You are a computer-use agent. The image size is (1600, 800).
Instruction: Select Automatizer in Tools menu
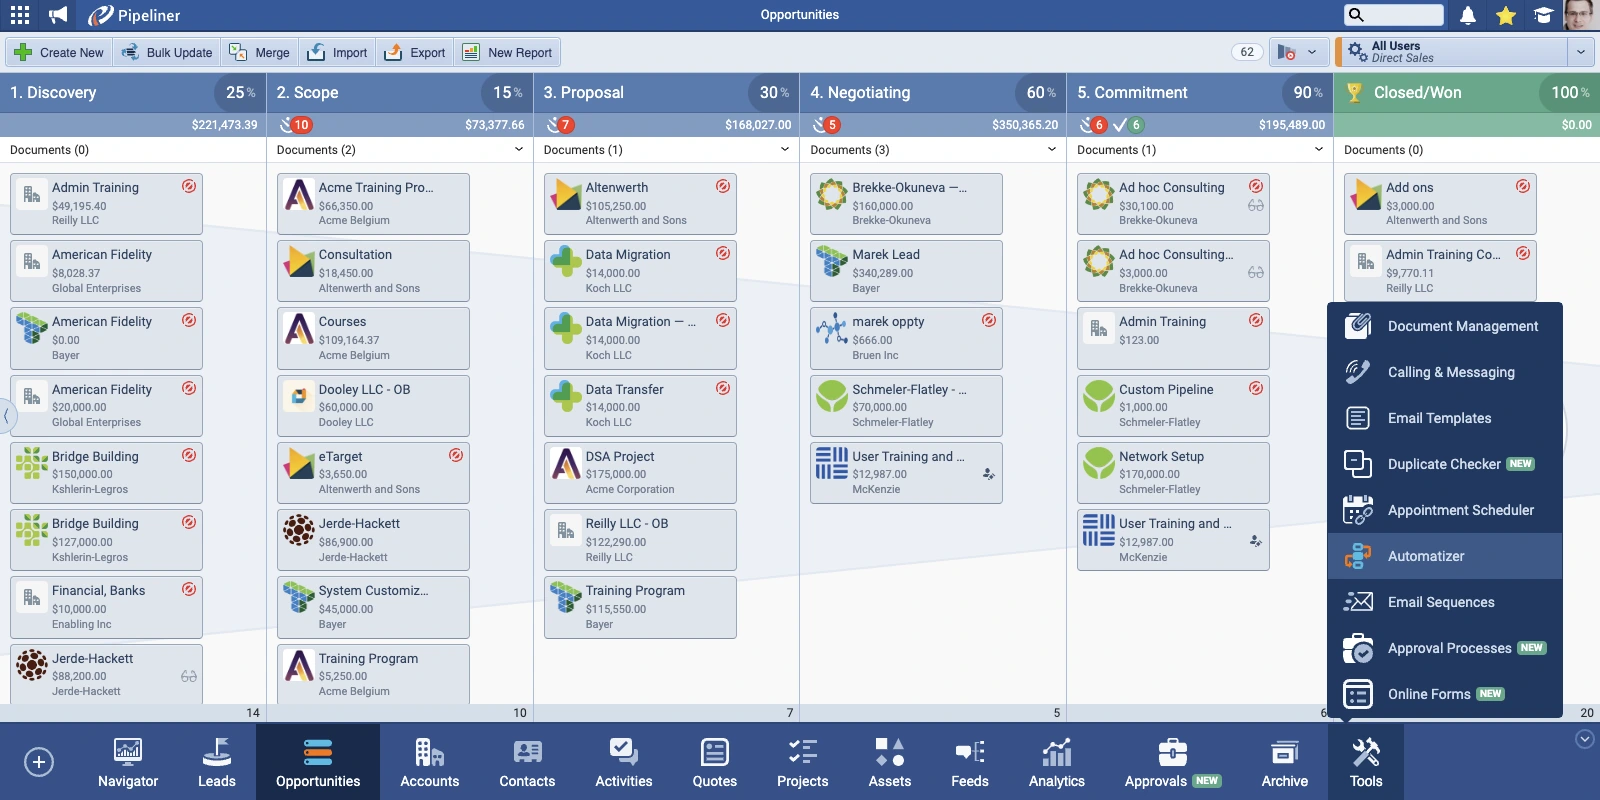1445,556
